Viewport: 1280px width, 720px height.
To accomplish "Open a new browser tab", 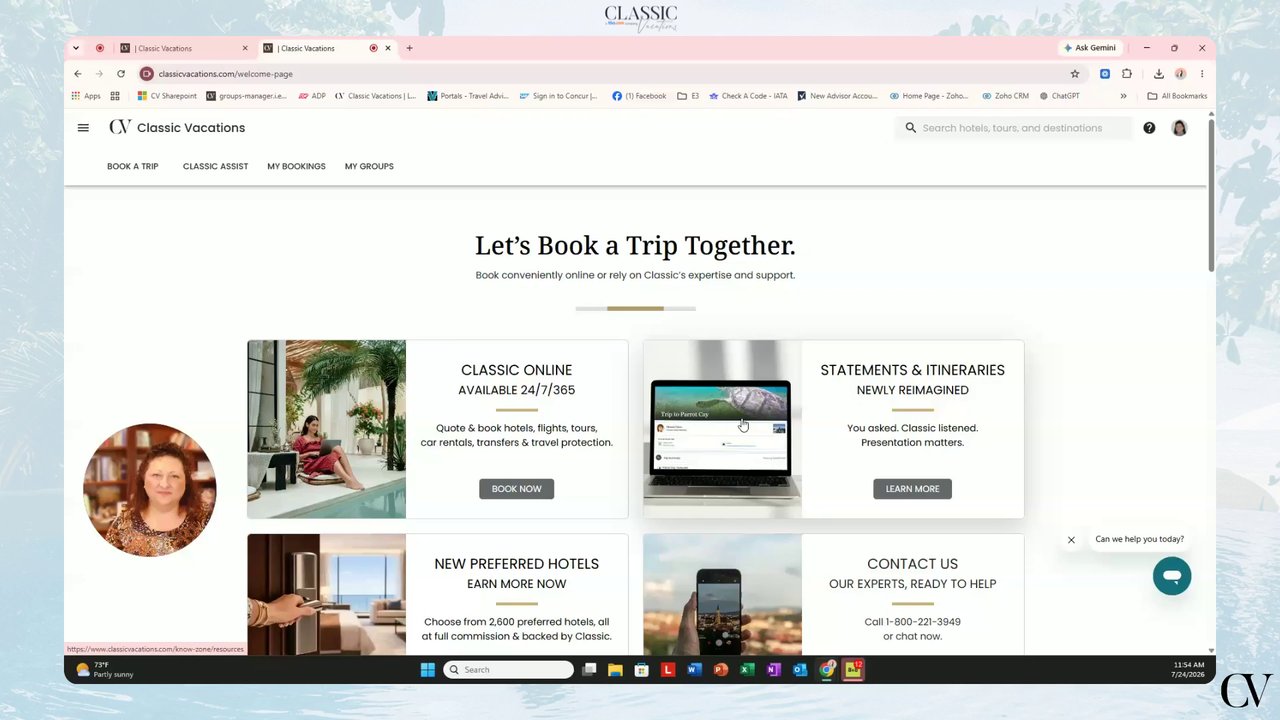I will (x=409, y=48).
